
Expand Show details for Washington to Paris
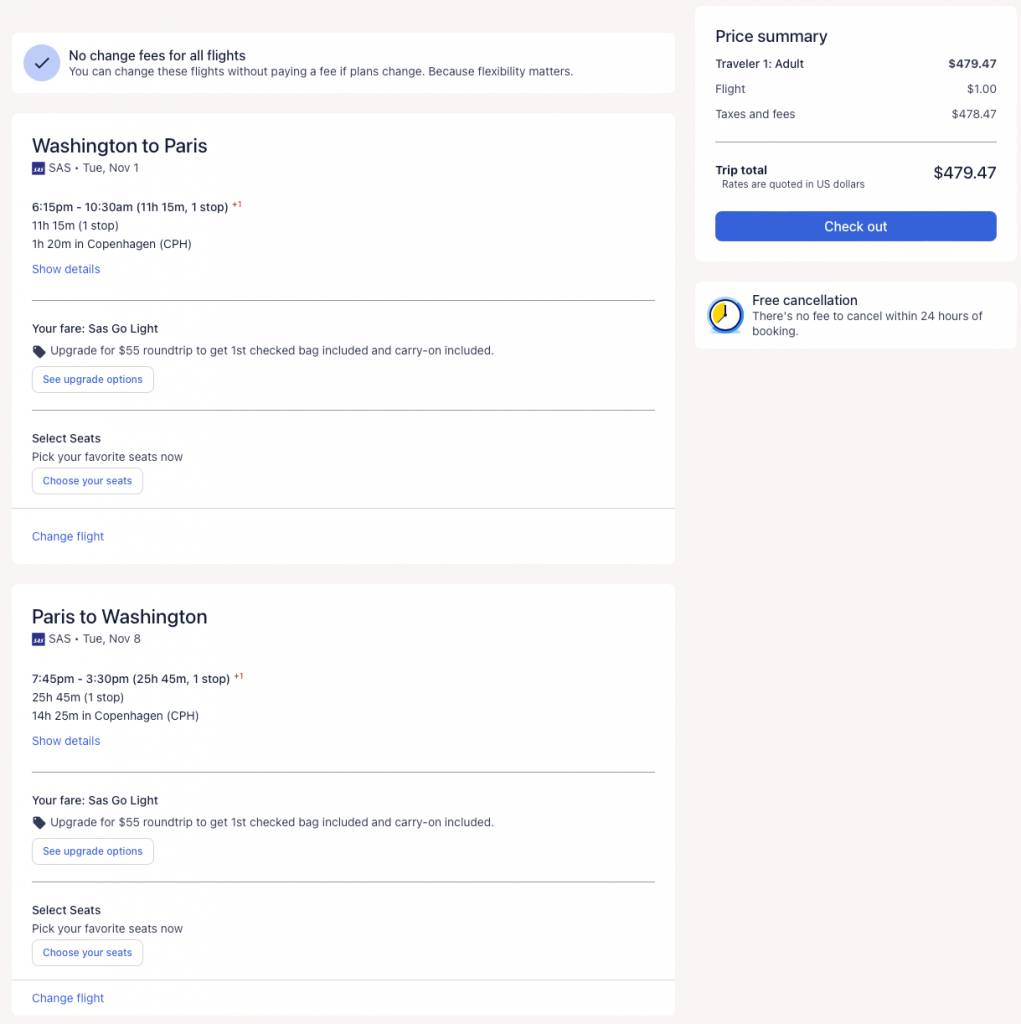pos(66,269)
